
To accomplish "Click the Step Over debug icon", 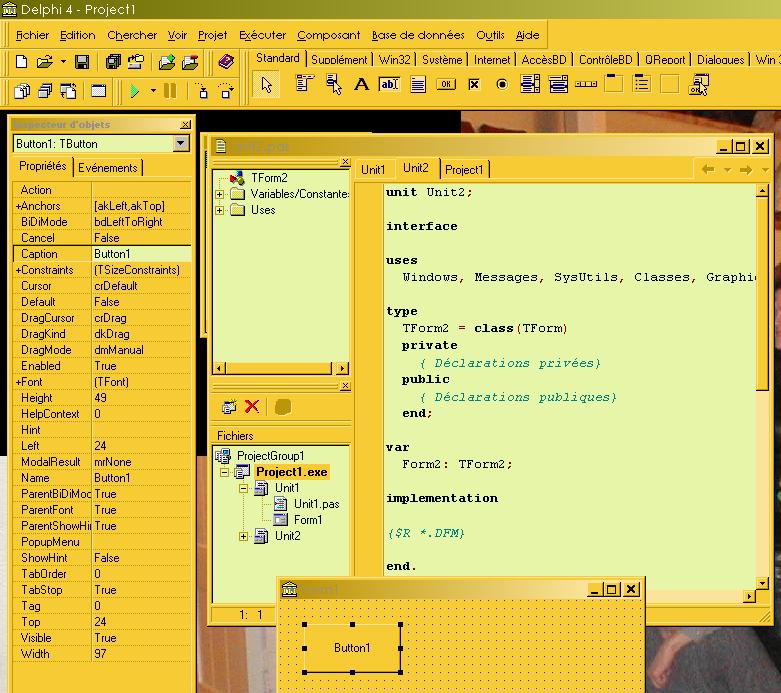I will 226,91.
